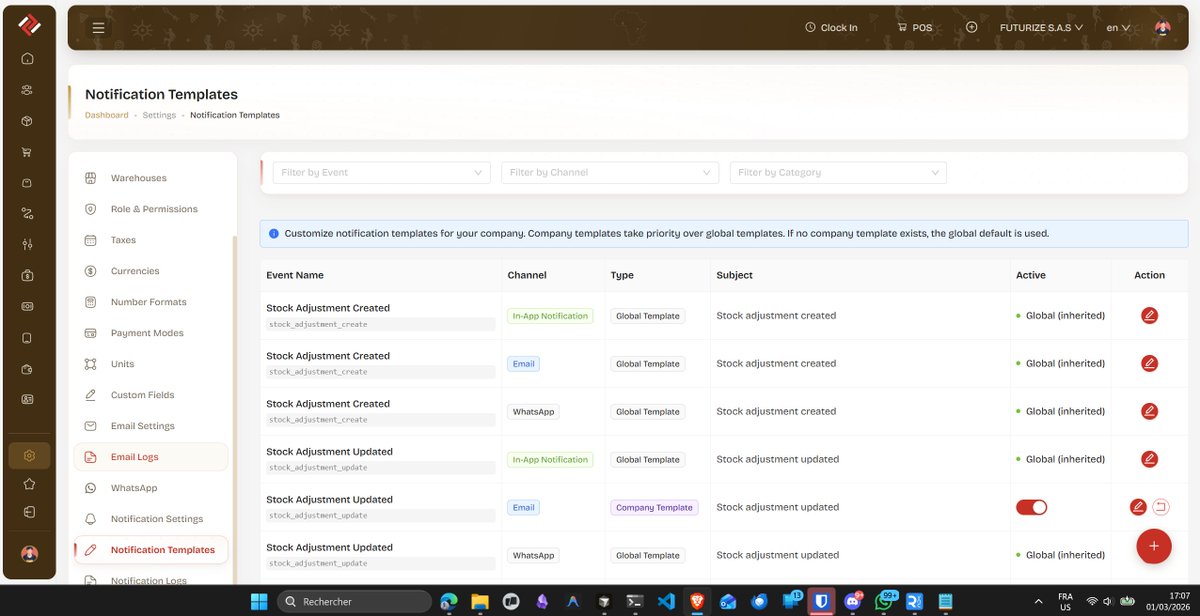Open the cube products icon in left rail

[28, 121]
